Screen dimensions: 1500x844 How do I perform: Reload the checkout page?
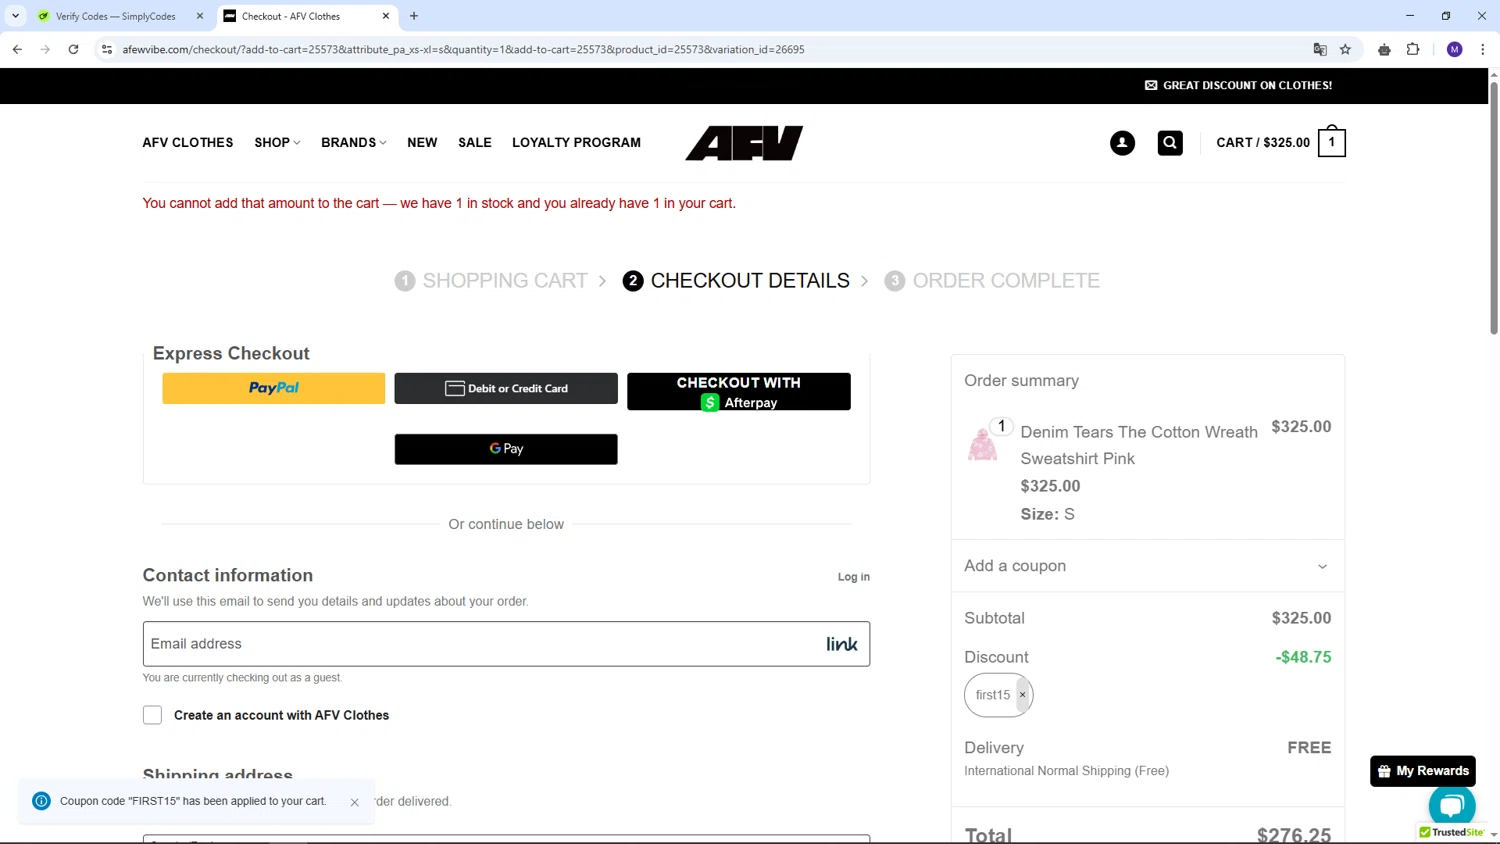(73, 49)
